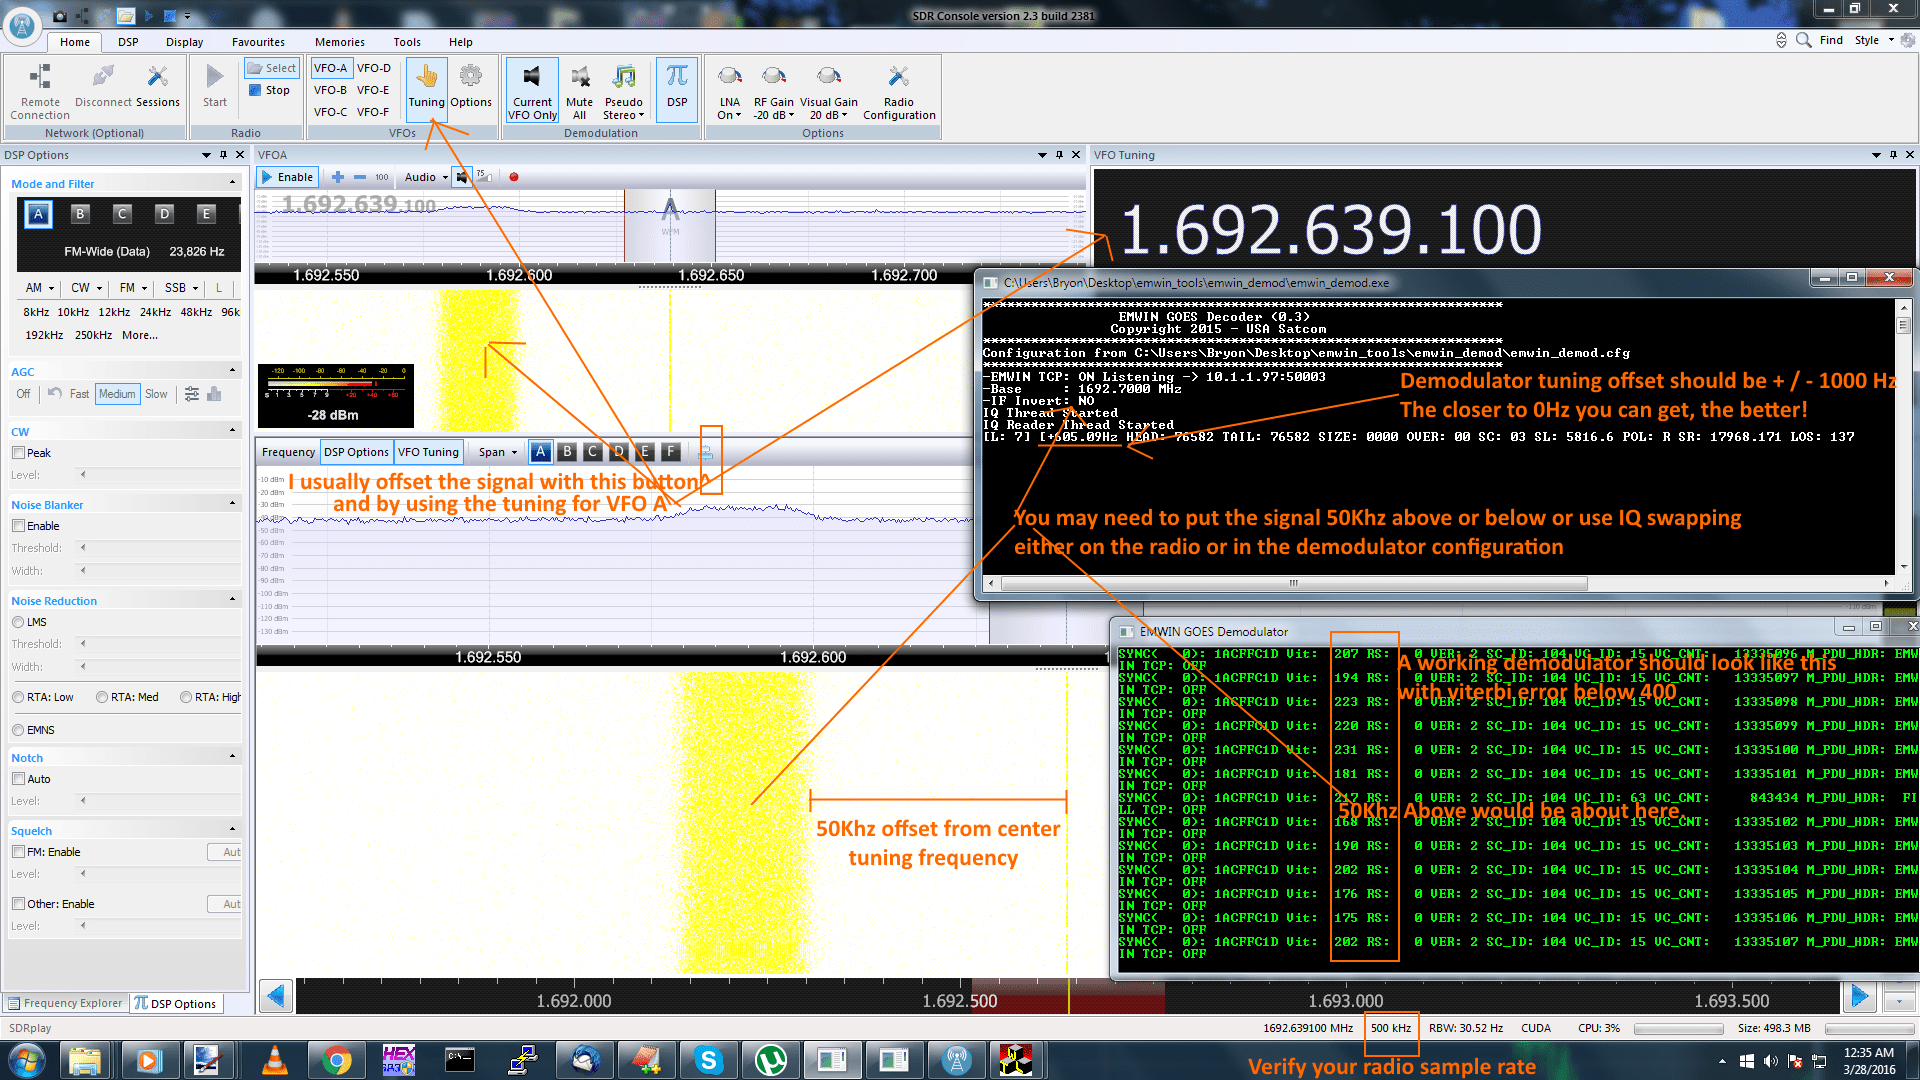Click the Enable VFOA play button
Screen dimensions: 1920x1080
click(x=288, y=177)
